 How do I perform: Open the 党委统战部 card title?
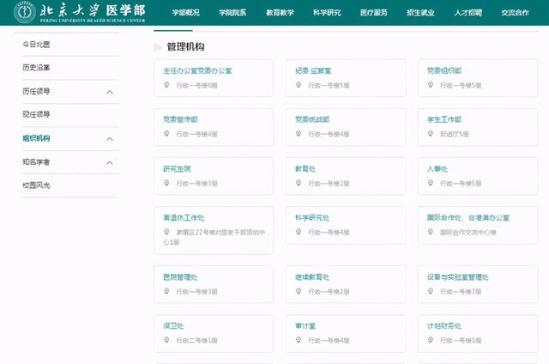(x=312, y=119)
